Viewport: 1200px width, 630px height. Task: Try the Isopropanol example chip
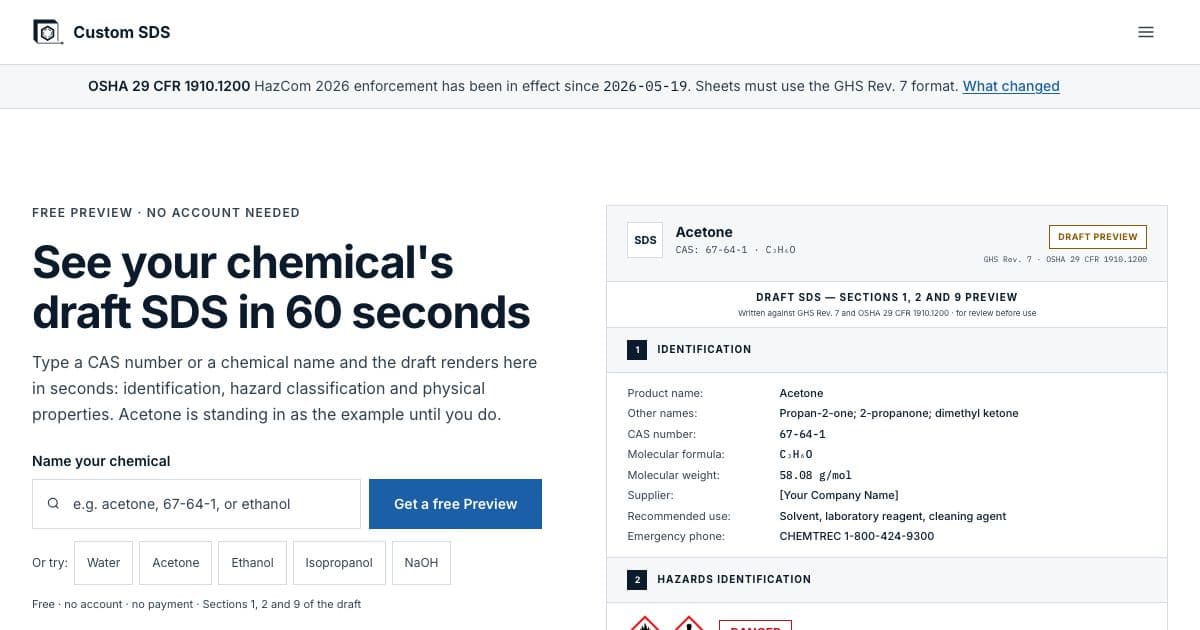[x=339, y=563]
